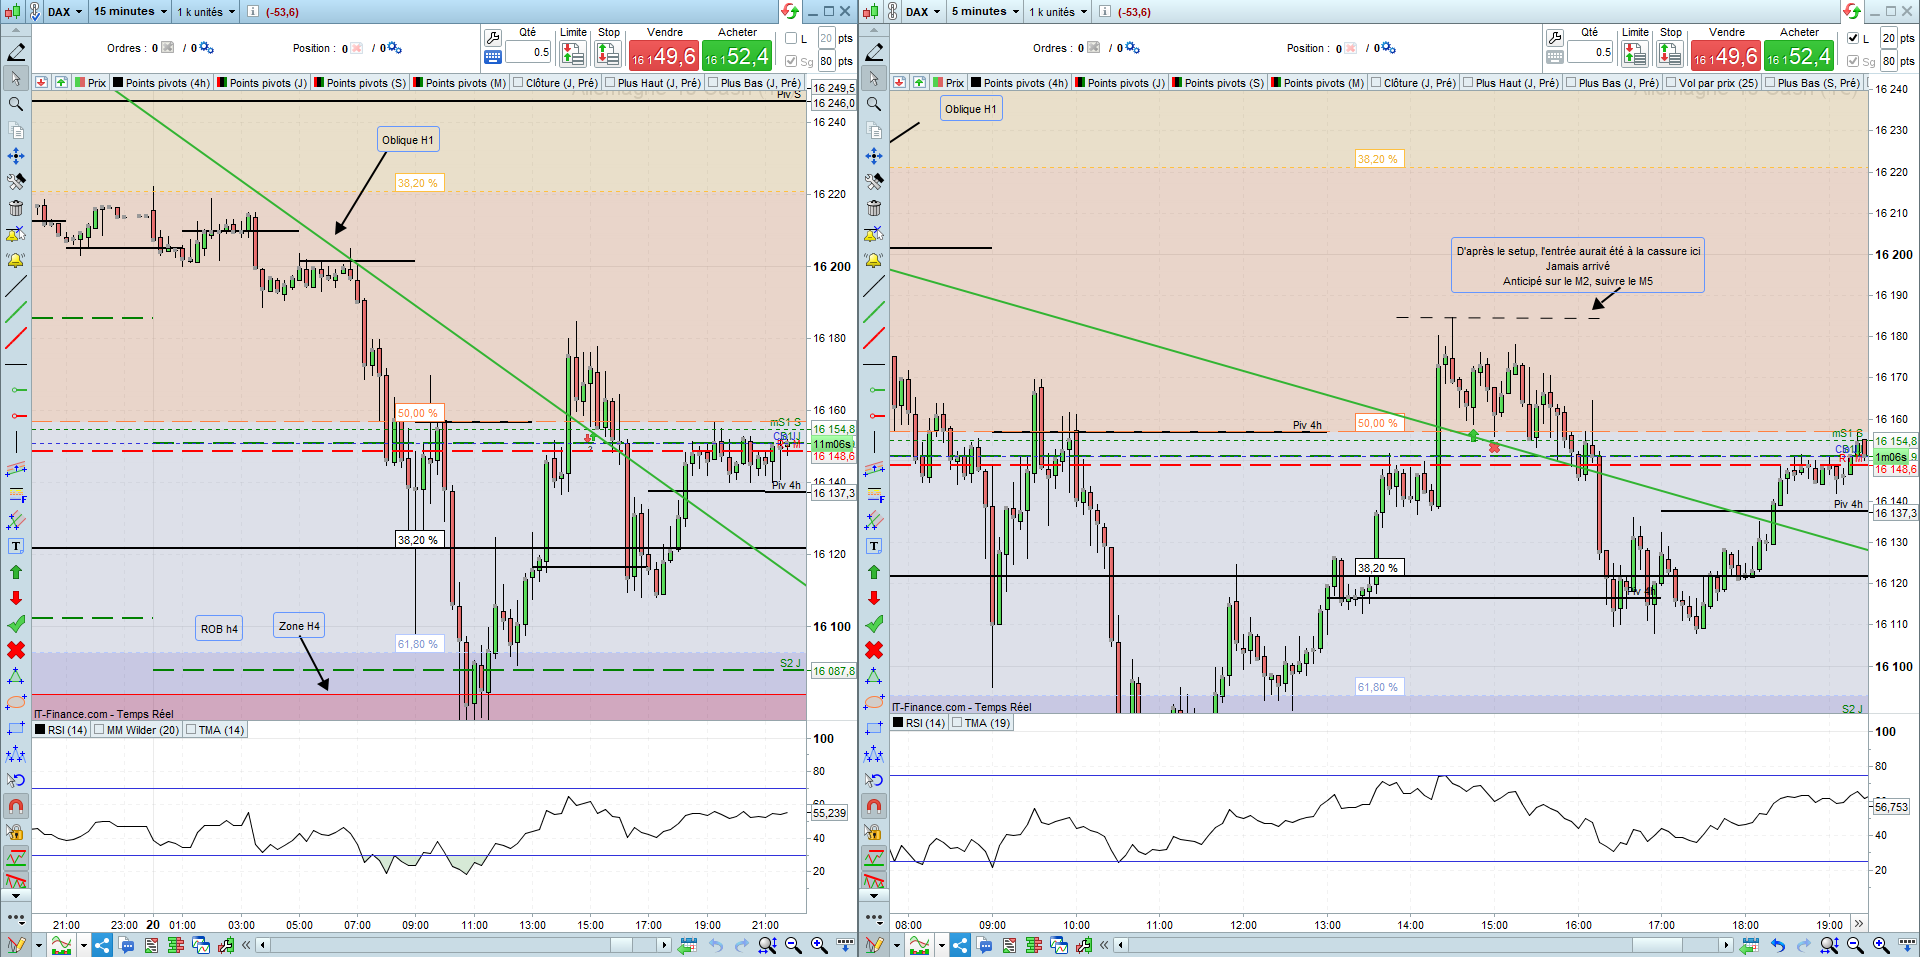Click the wrench settings icon in 15-minute order panel
Screen dimensions: 1920x957
click(493, 38)
